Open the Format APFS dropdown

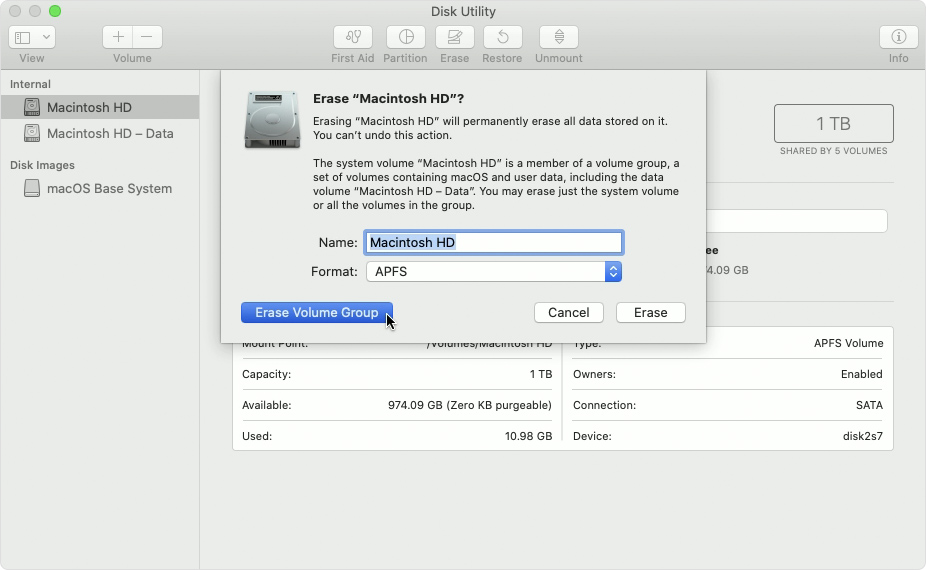pyautogui.click(x=494, y=272)
